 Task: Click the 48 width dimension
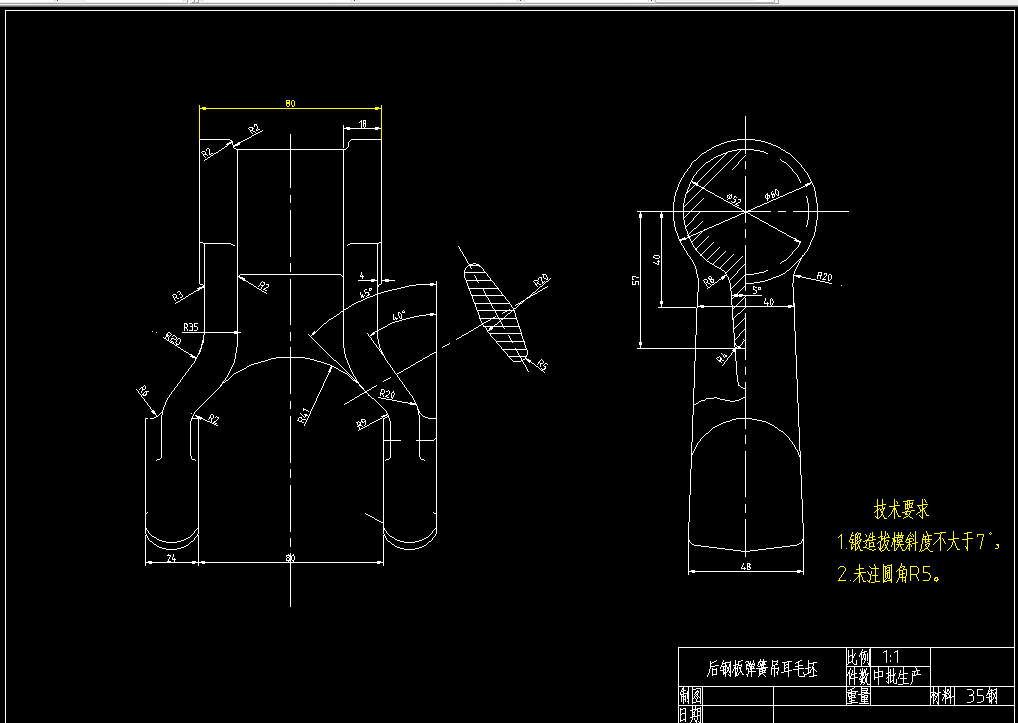point(745,567)
